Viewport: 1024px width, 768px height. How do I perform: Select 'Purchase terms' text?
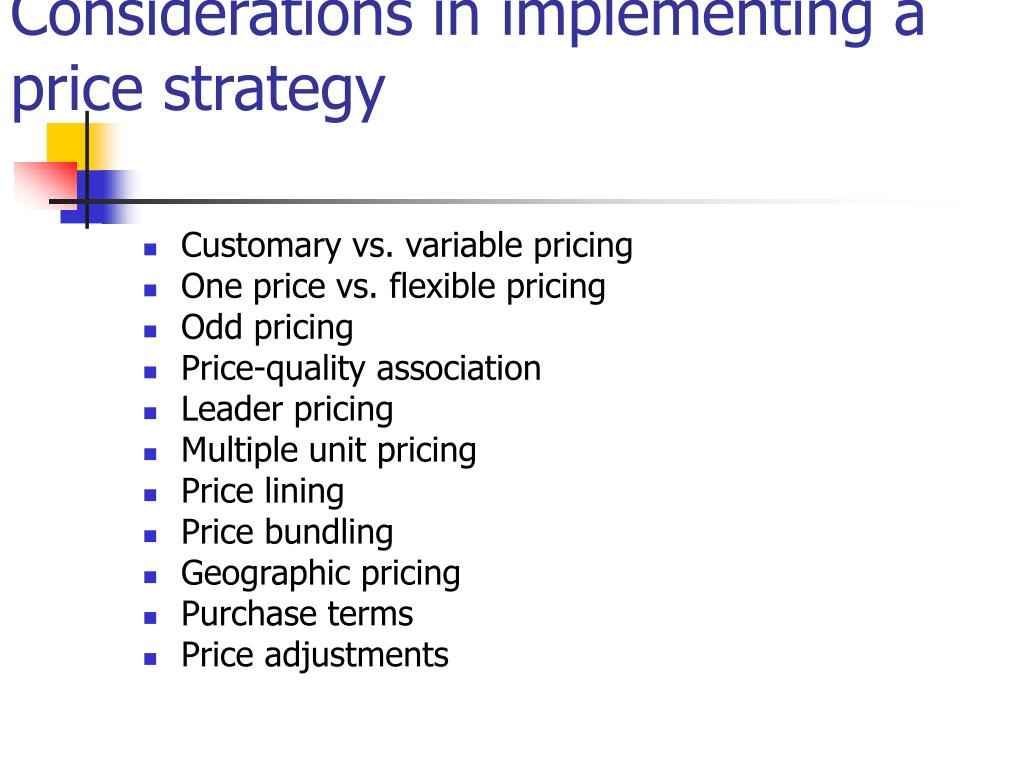(297, 615)
